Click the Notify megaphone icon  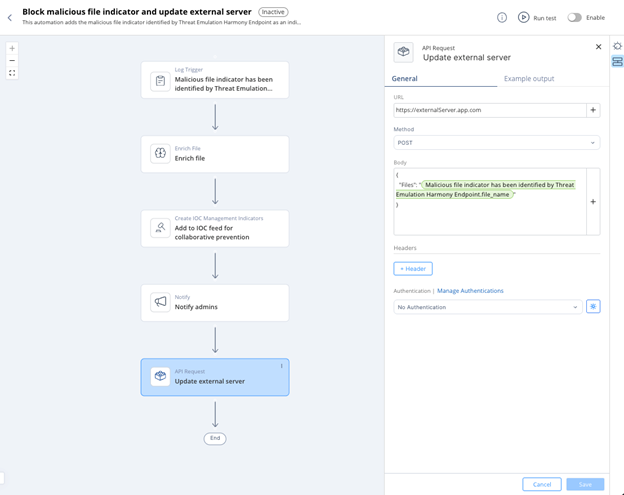tap(160, 302)
